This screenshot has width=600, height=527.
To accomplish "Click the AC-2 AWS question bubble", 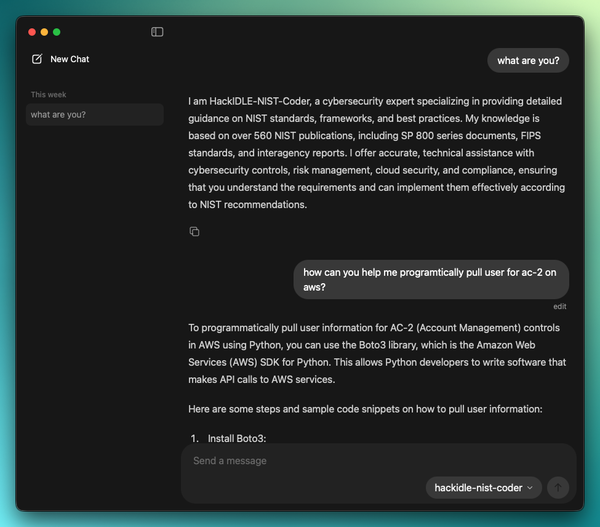I will click(431, 279).
